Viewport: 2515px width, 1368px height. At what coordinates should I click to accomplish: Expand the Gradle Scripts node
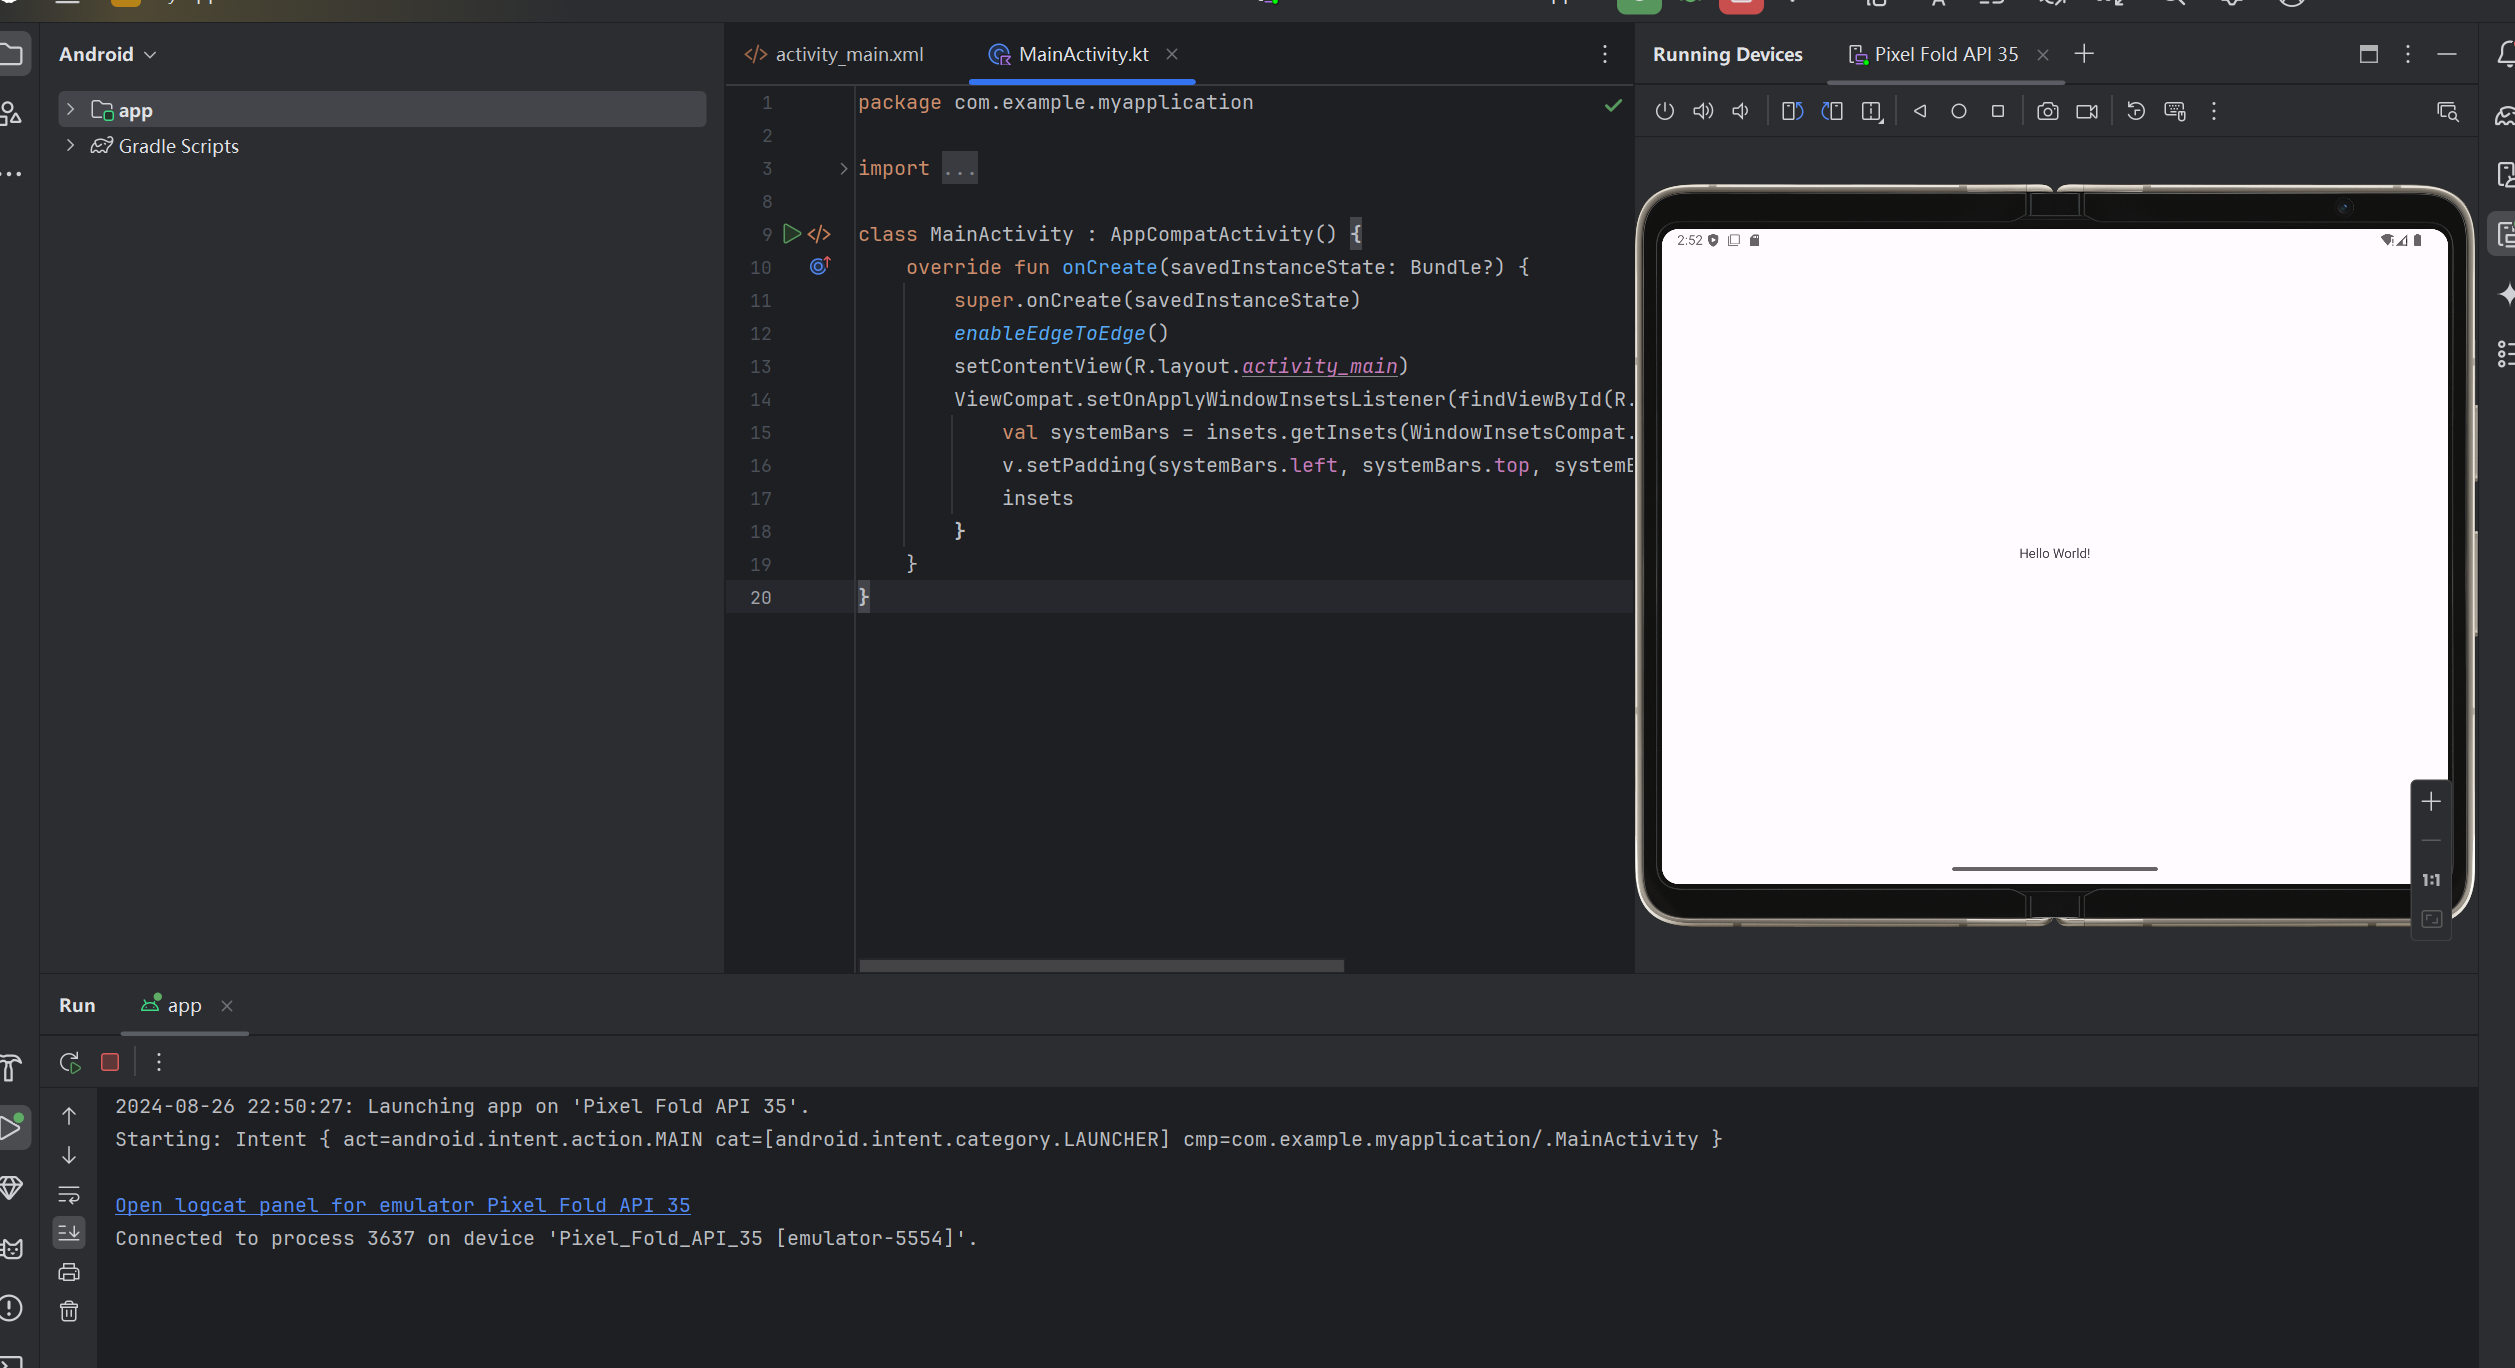click(70, 145)
